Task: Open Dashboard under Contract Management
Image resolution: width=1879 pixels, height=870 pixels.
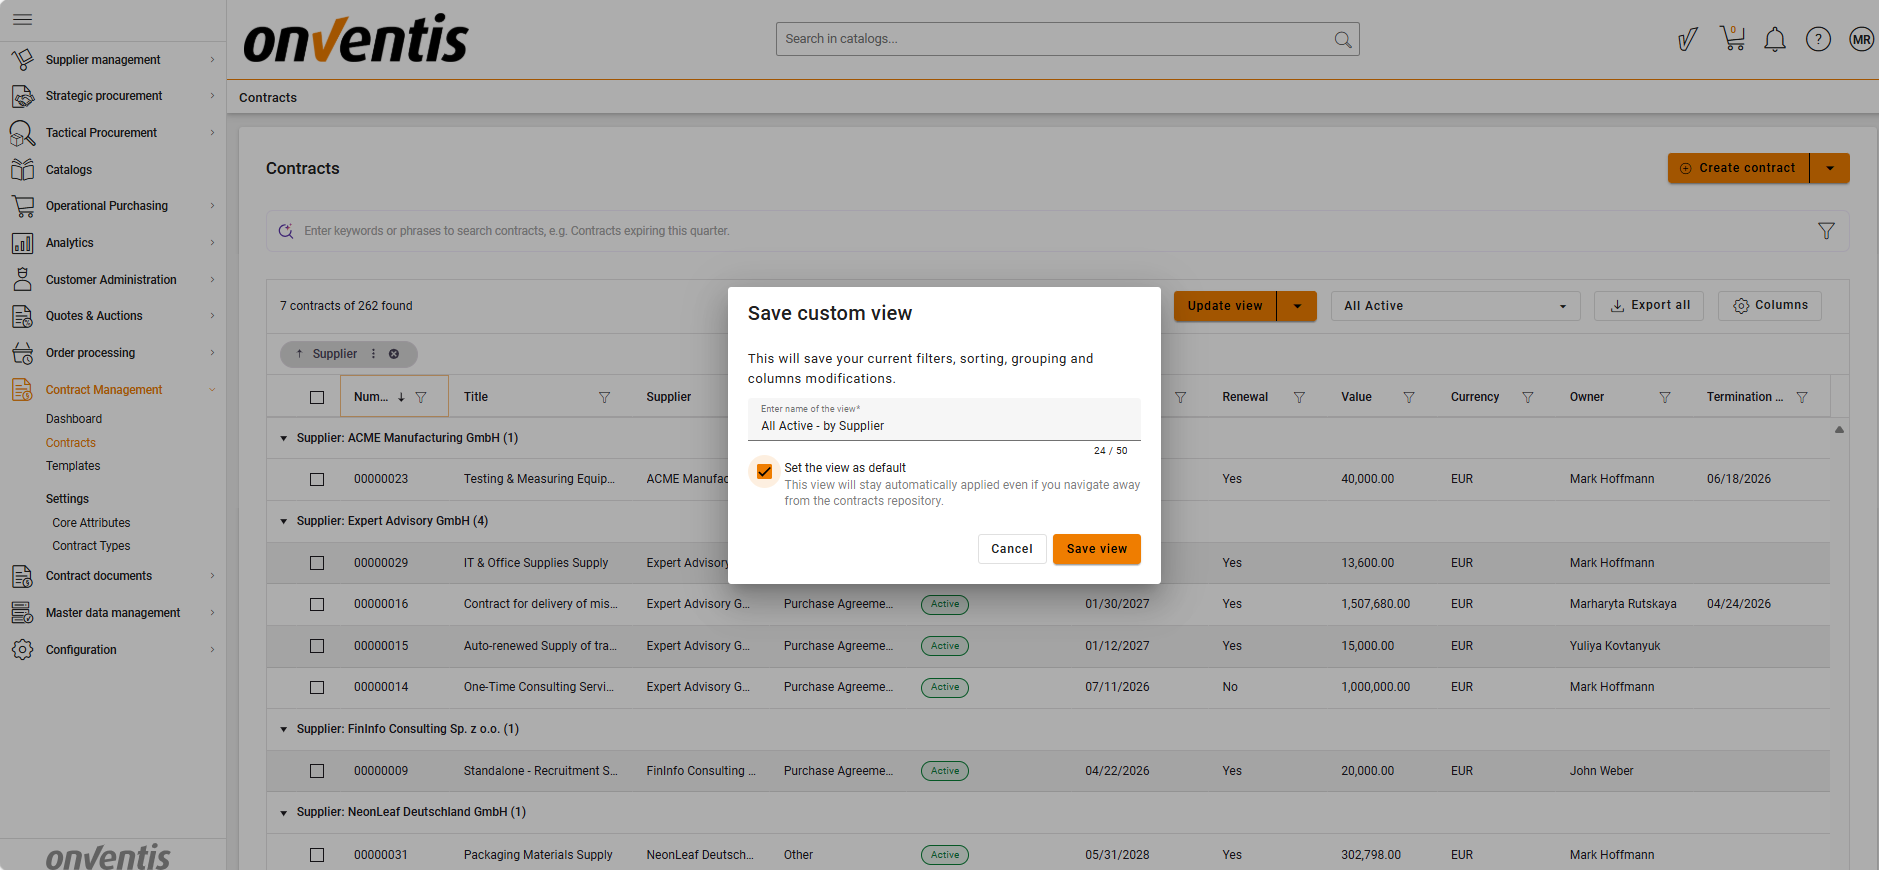Action: [x=74, y=419]
